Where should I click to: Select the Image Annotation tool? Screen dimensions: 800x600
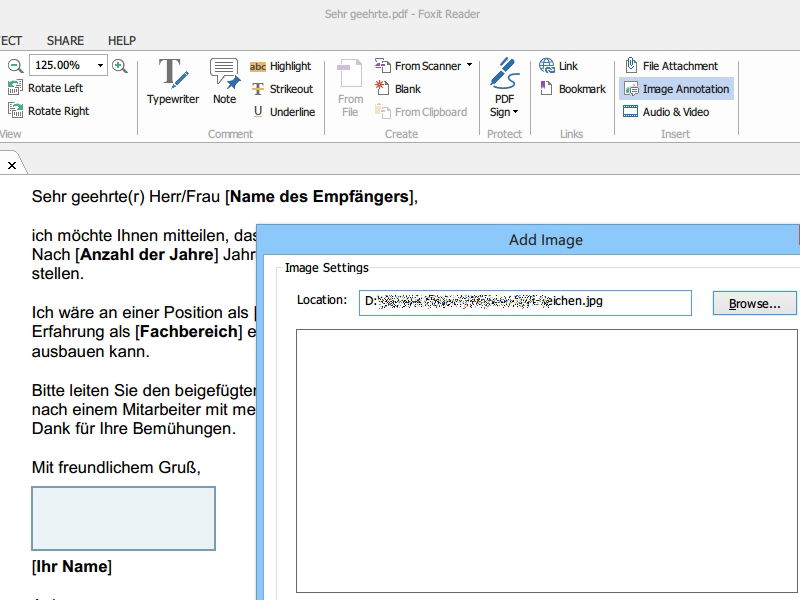click(x=677, y=89)
